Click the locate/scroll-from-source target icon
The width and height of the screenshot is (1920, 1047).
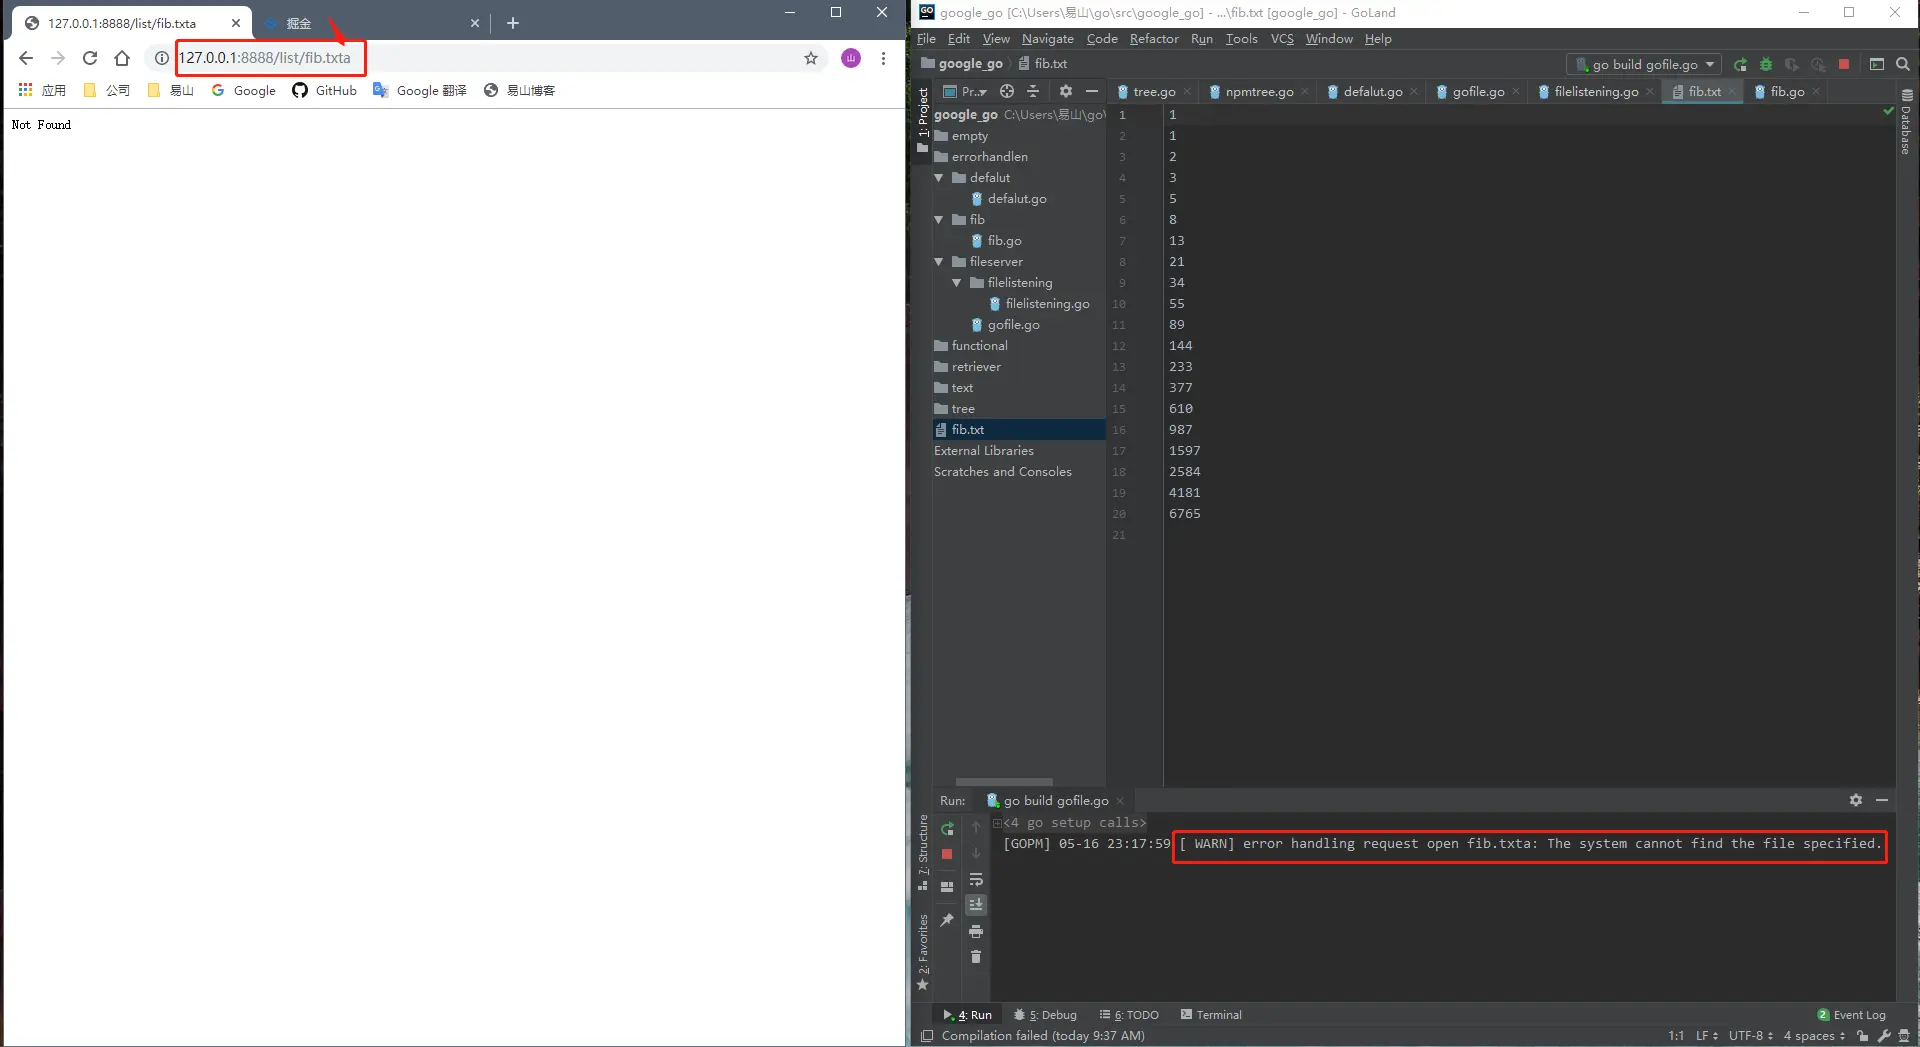point(1007,91)
